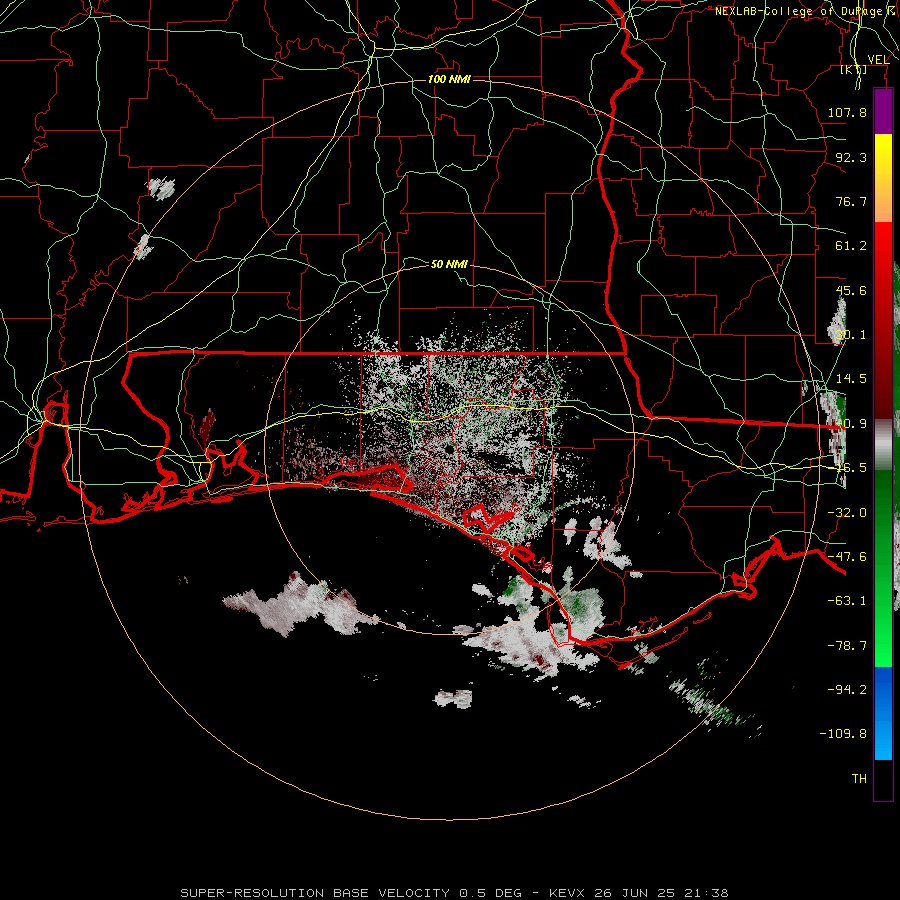Image resolution: width=900 pixels, height=900 pixels.
Task: Click the SUPER-RESOLUTION BASE VELOCITY product title
Action: click(315, 893)
